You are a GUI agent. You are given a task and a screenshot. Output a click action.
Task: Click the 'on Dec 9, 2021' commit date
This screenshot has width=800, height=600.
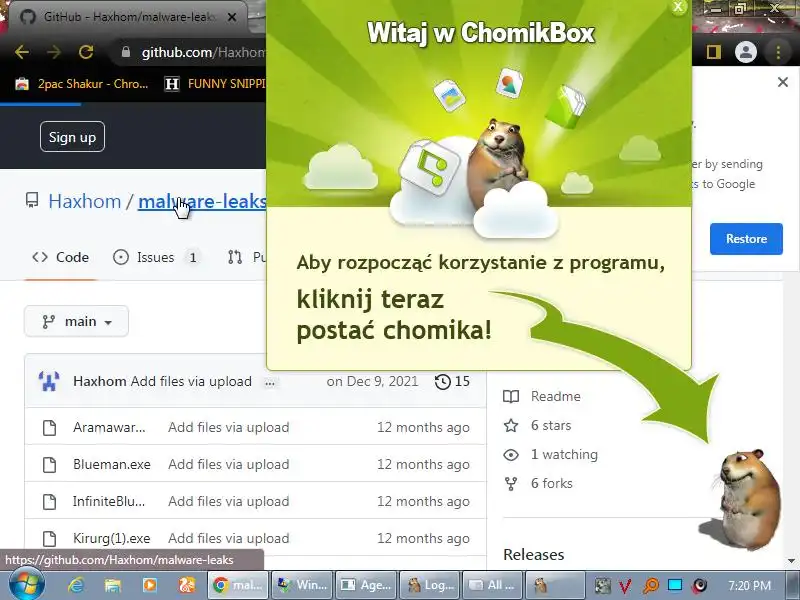click(x=372, y=381)
